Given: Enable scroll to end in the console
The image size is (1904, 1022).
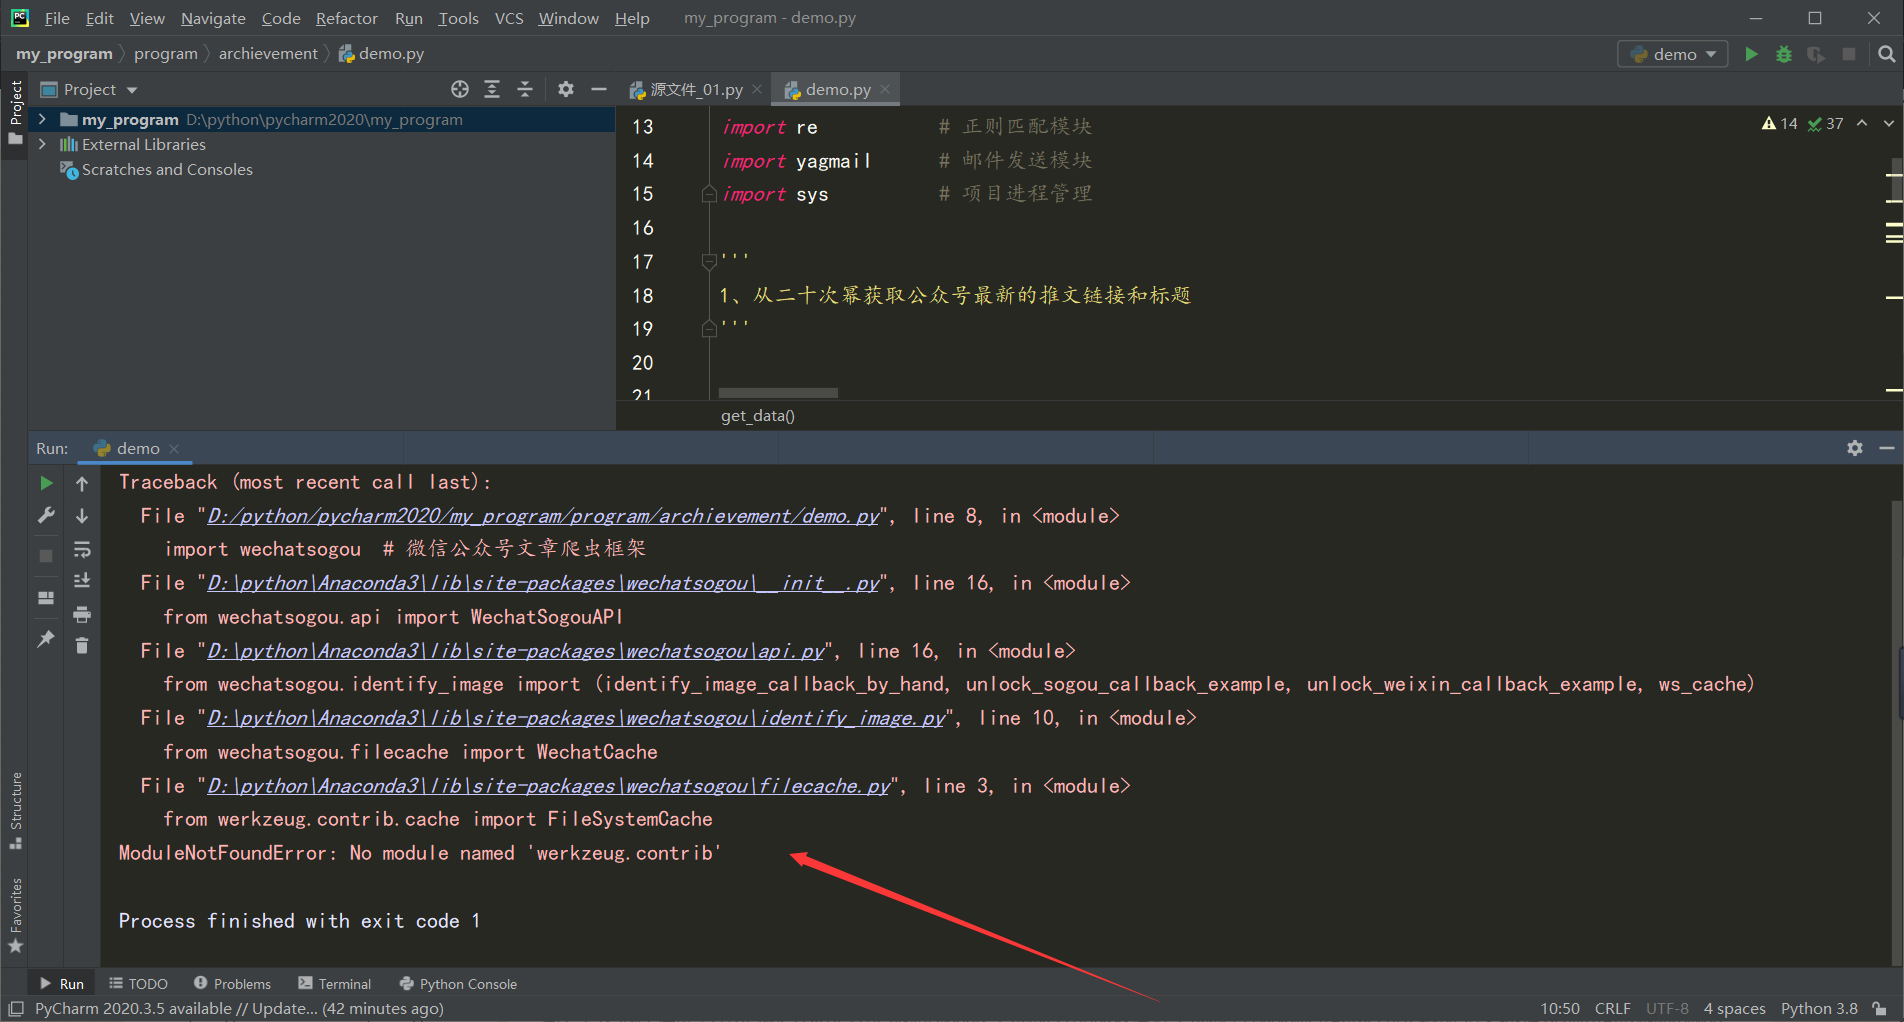Looking at the screenshot, I should click(x=82, y=580).
